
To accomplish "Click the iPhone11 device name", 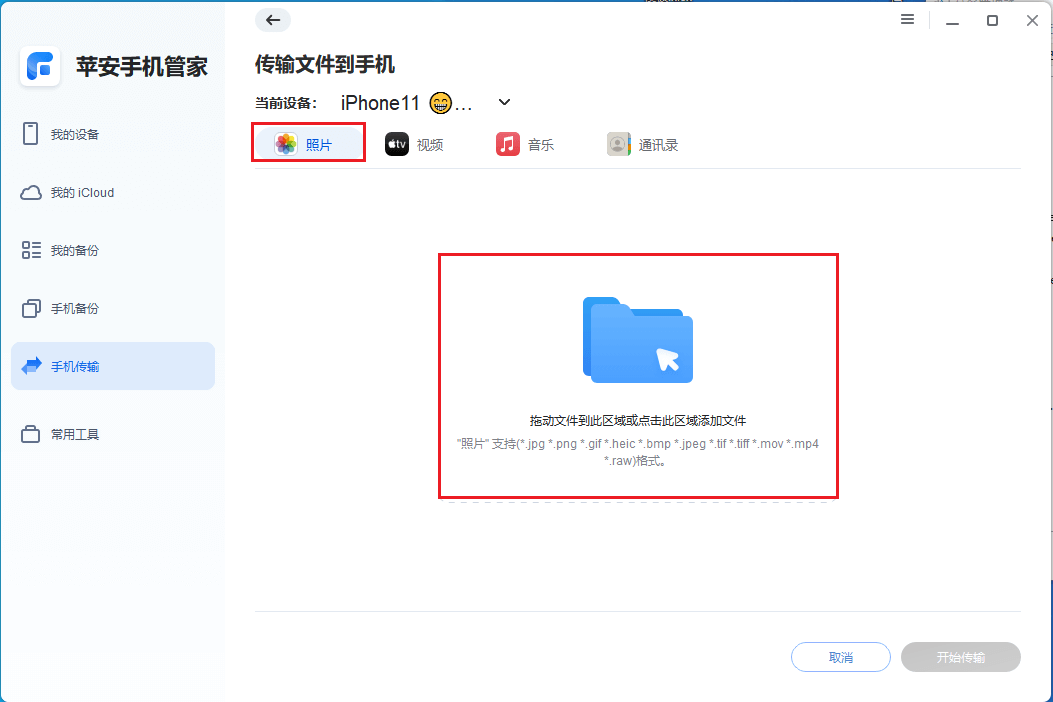I will (x=379, y=102).
